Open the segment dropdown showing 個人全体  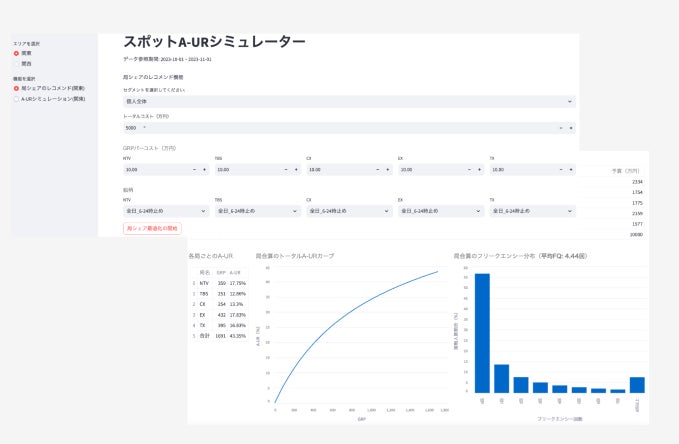pyautogui.click(x=349, y=101)
